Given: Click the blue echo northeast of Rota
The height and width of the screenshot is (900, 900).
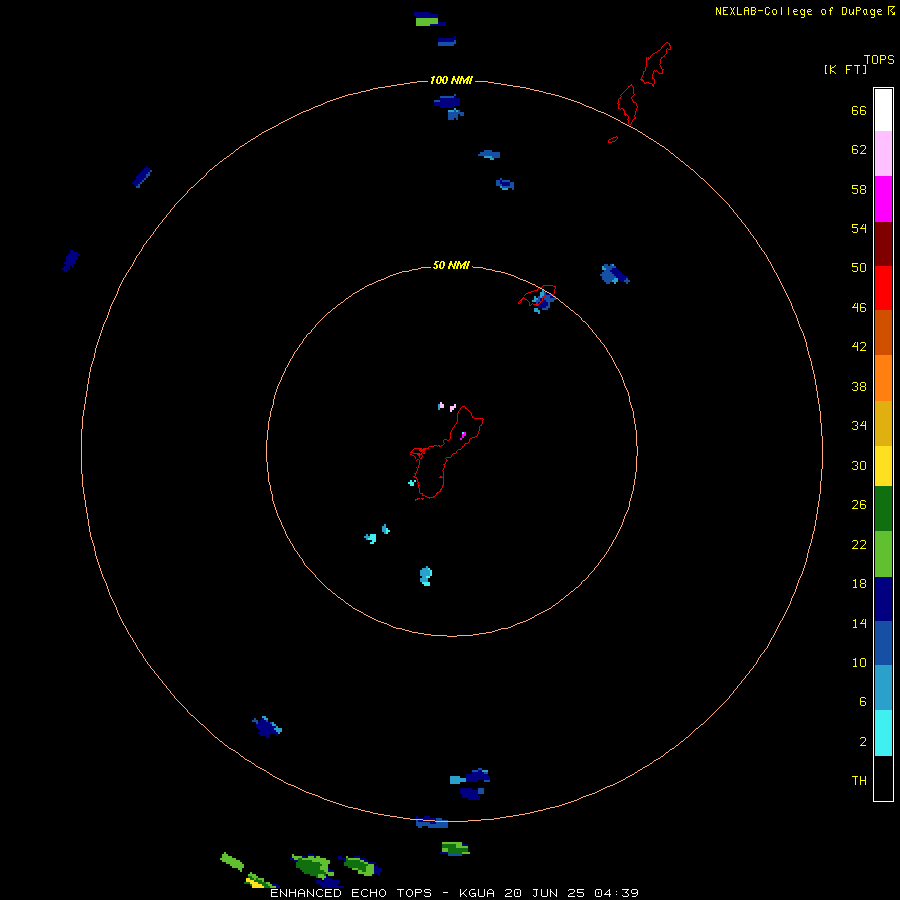Looking at the screenshot, I should tap(614, 274).
